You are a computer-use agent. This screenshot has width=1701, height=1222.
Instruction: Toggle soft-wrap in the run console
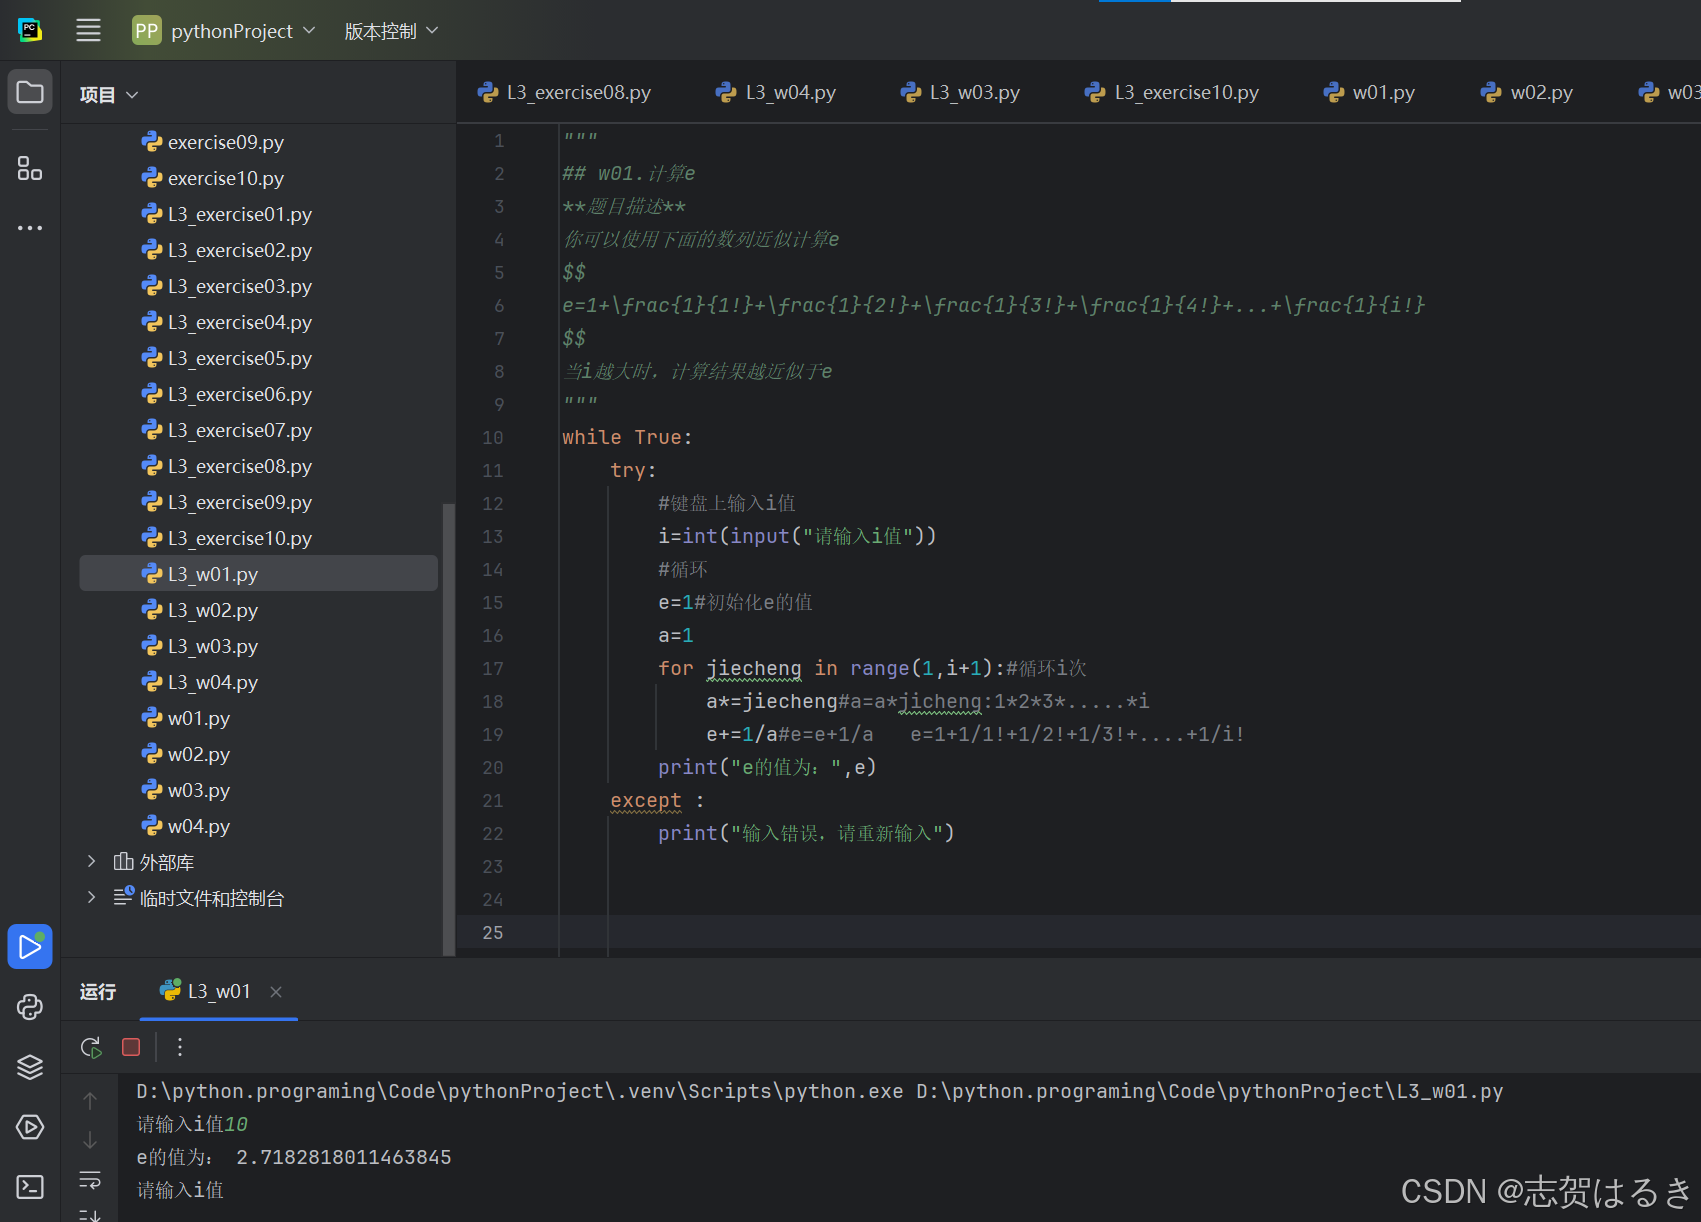coord(90,1180)
